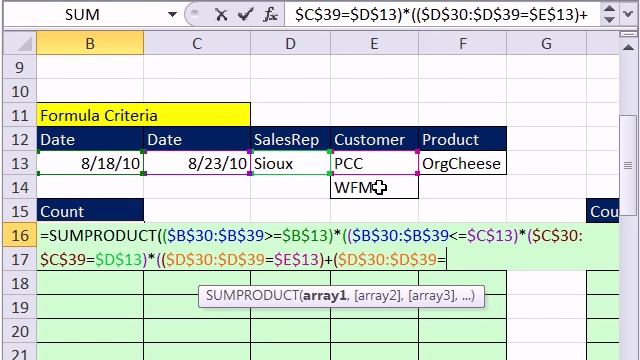
Task: Click the vertical scrollbar up arrow
Action: [628, 47]
